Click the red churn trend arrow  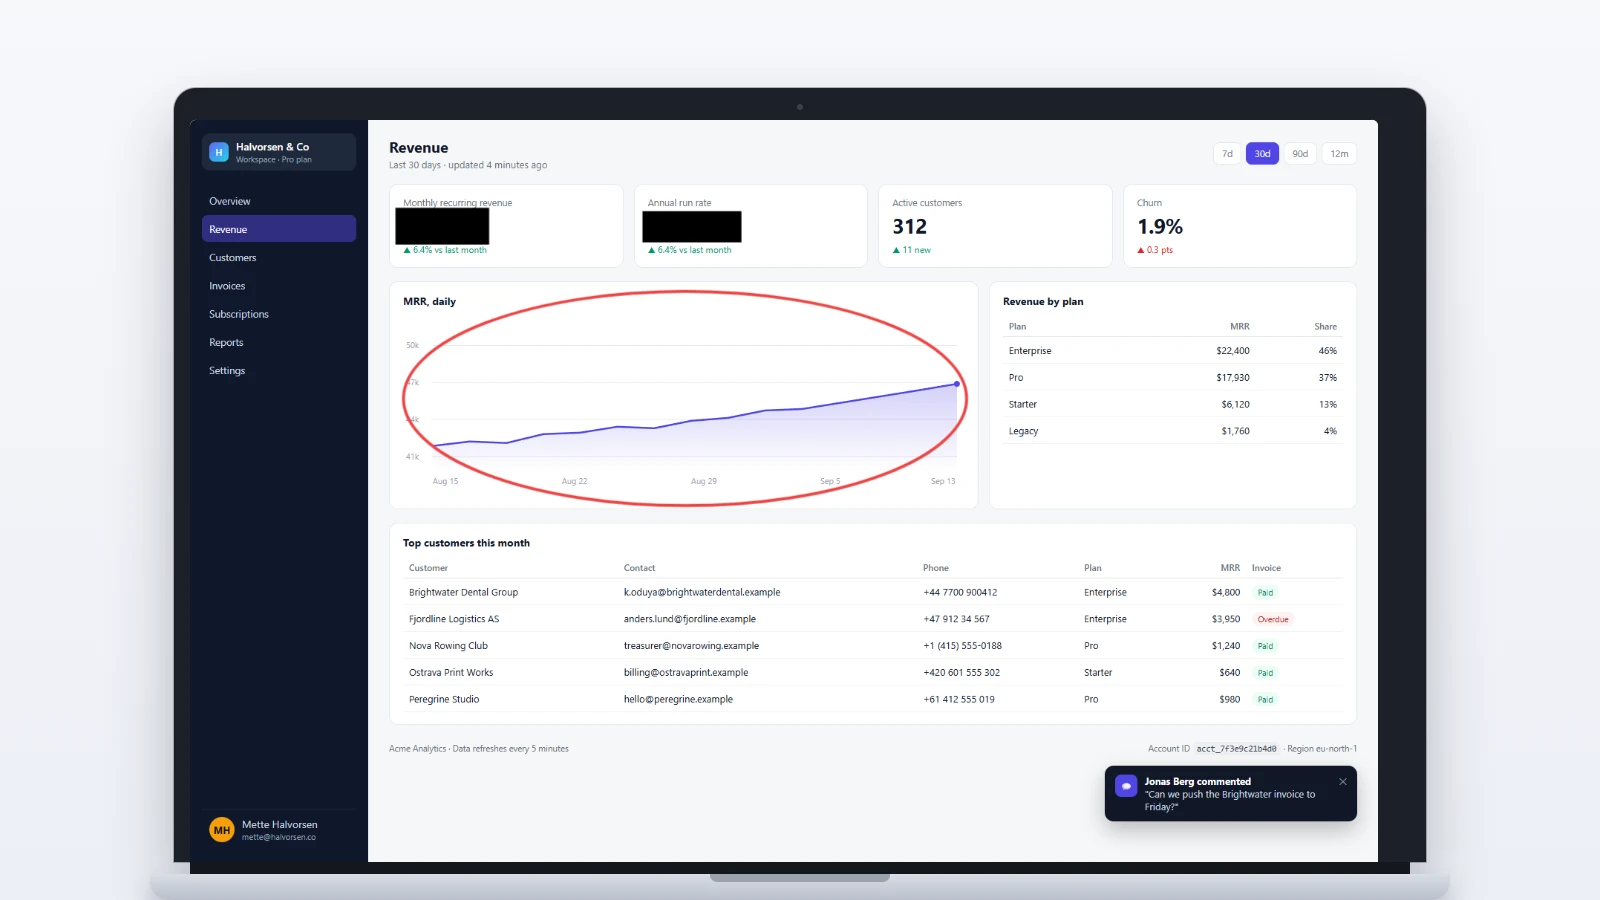[1141, 250]
